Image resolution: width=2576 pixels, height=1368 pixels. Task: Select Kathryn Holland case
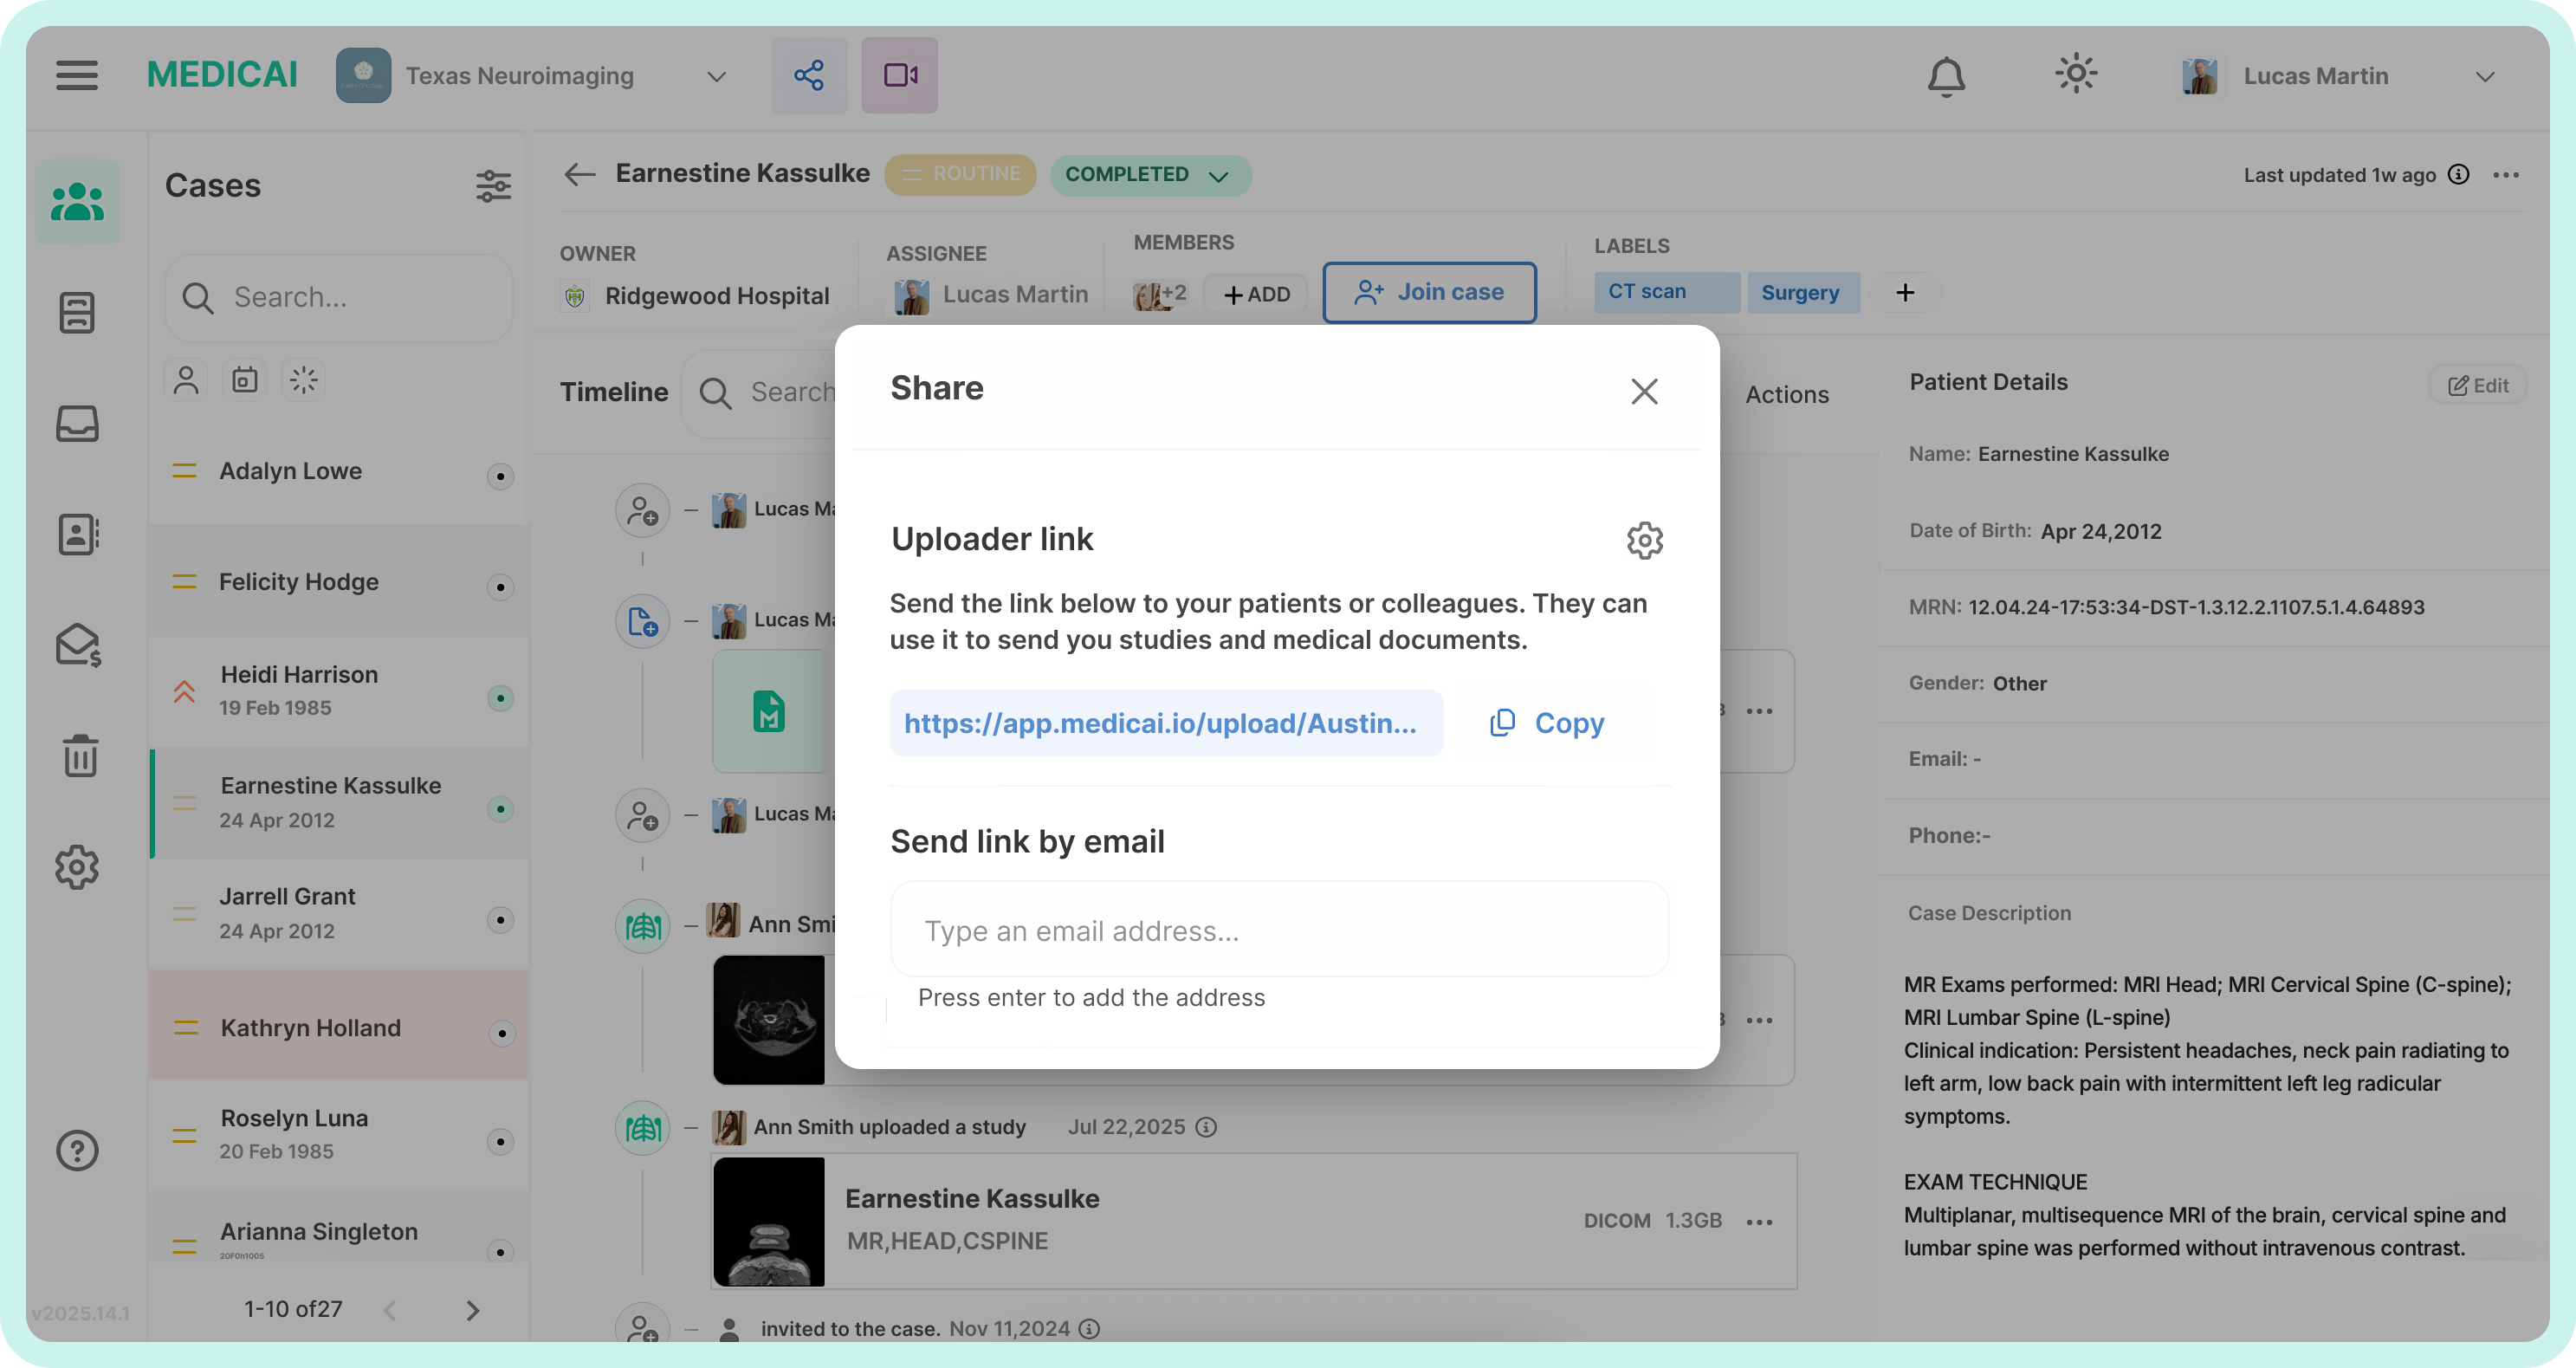click(310, 1028)
